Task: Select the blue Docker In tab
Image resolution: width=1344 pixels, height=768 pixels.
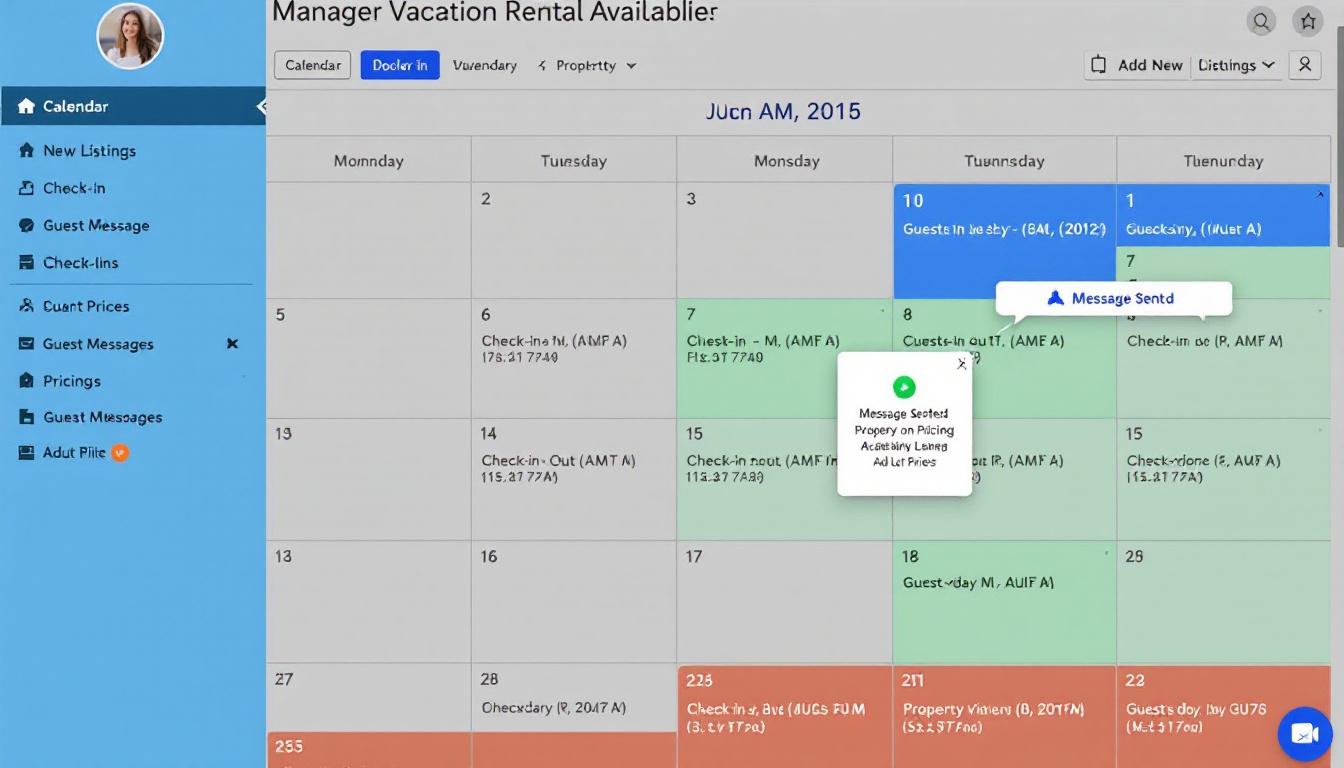Action: point(399,64)
